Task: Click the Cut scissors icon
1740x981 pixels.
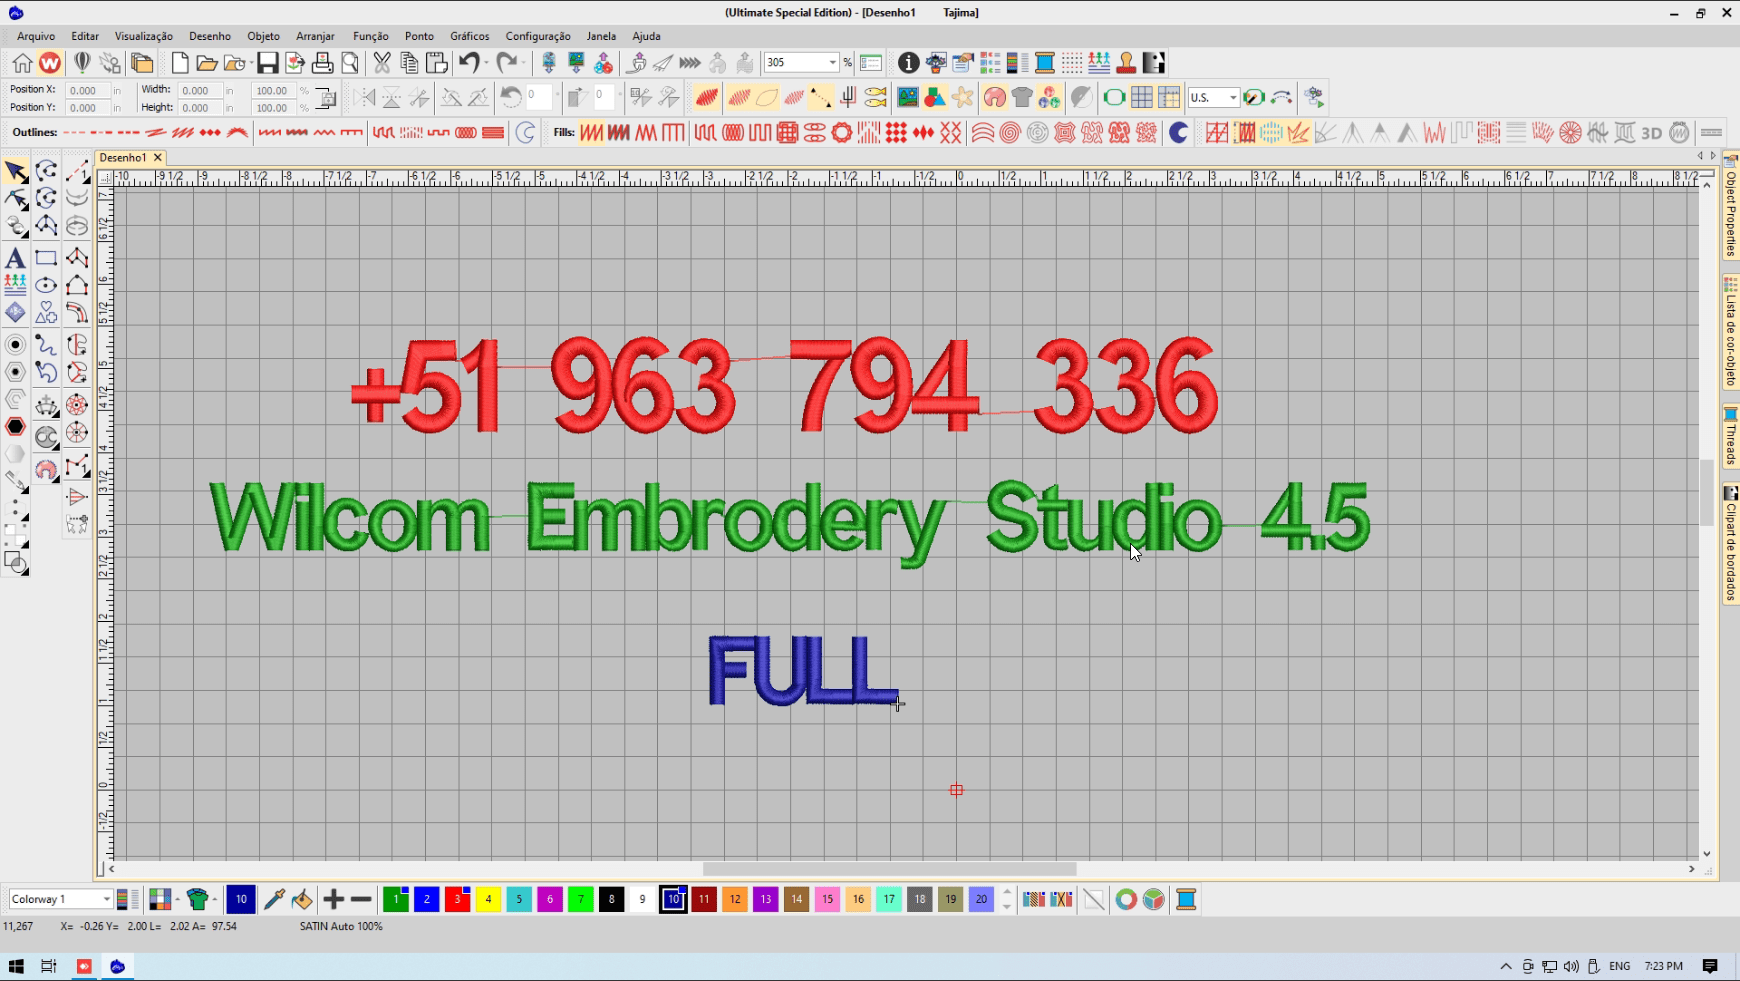Action: point(381,63)
